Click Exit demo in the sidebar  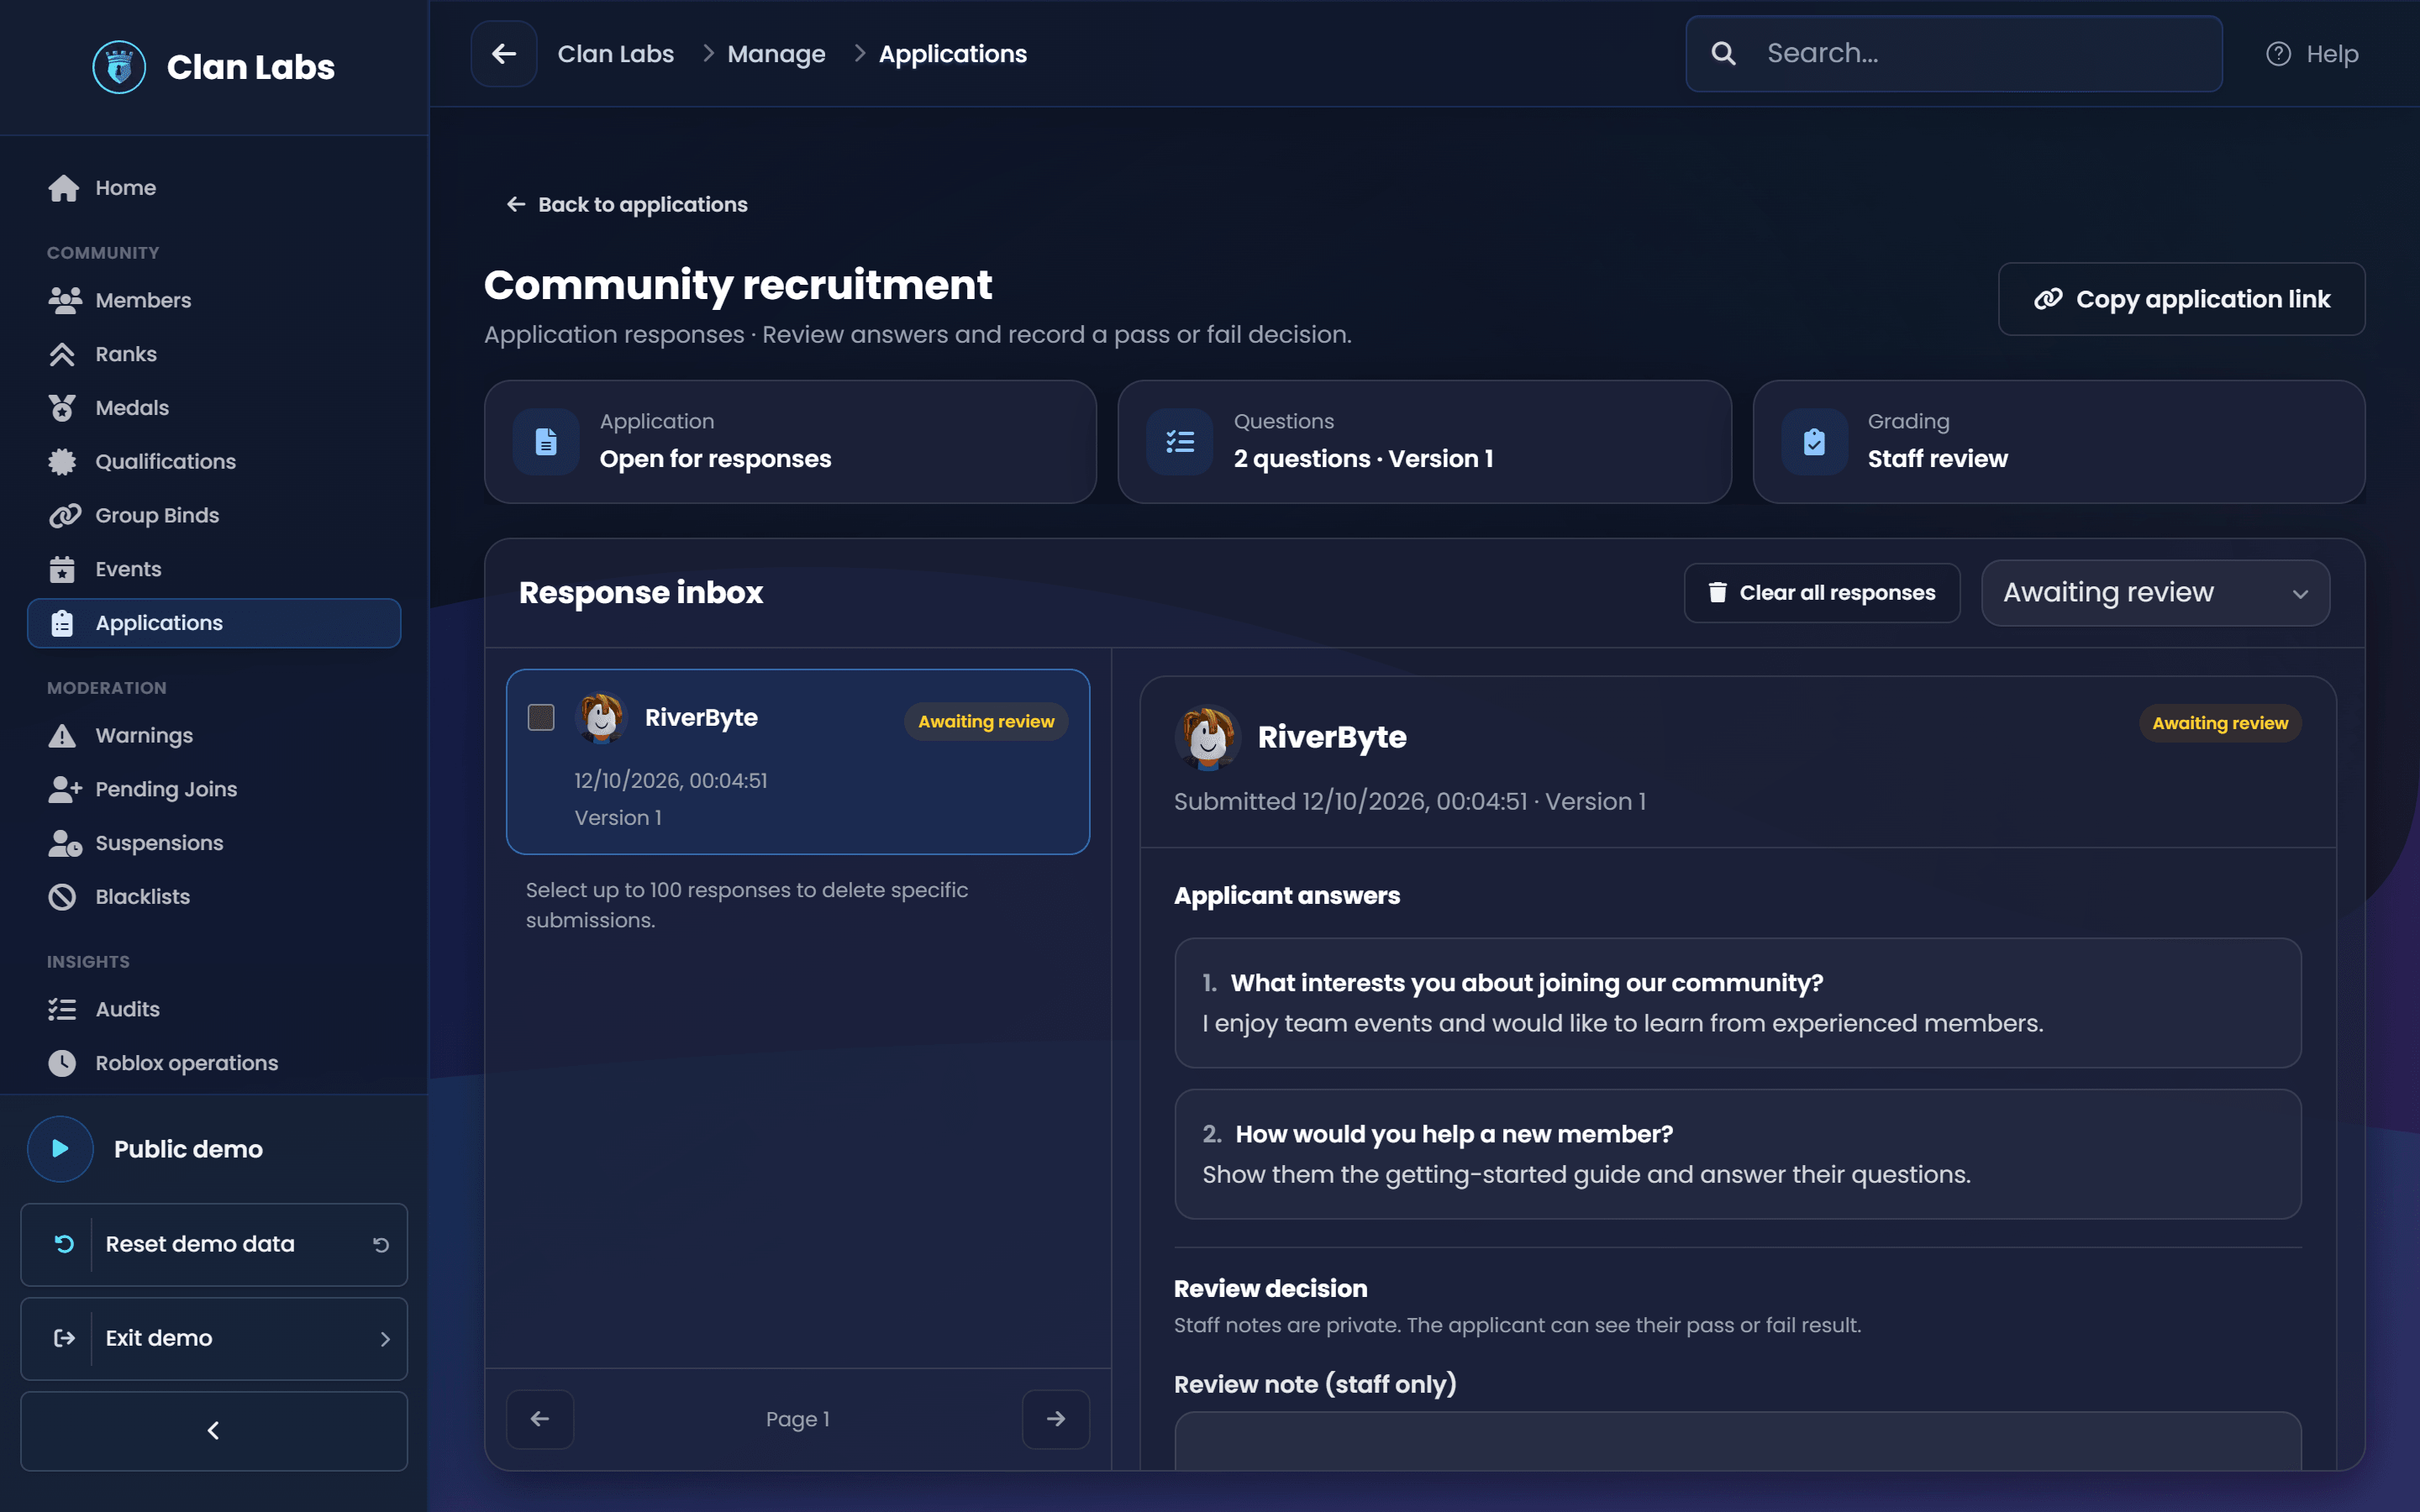point(214,1338)
